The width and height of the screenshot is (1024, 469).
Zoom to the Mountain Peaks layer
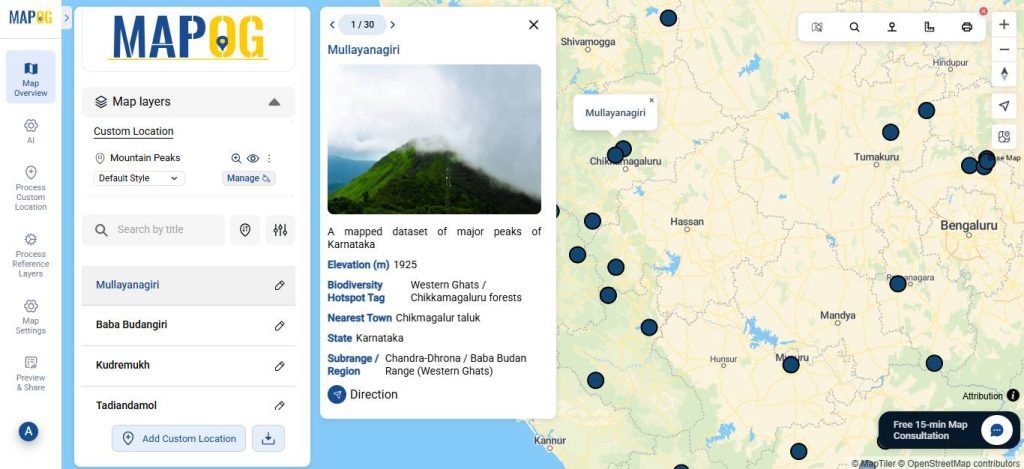236,158
